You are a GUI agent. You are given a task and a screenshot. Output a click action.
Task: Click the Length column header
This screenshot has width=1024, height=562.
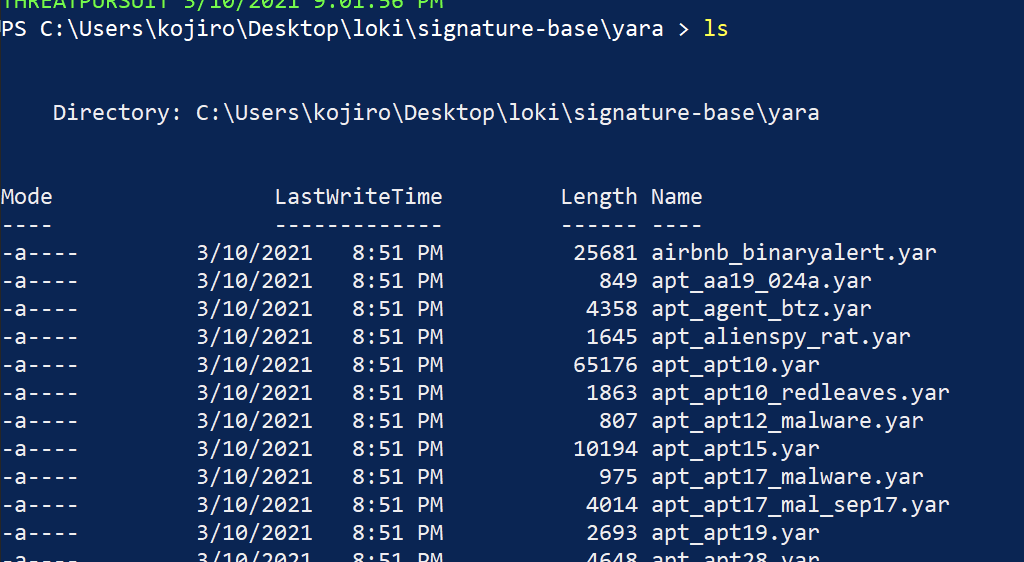tap(598, 197)
